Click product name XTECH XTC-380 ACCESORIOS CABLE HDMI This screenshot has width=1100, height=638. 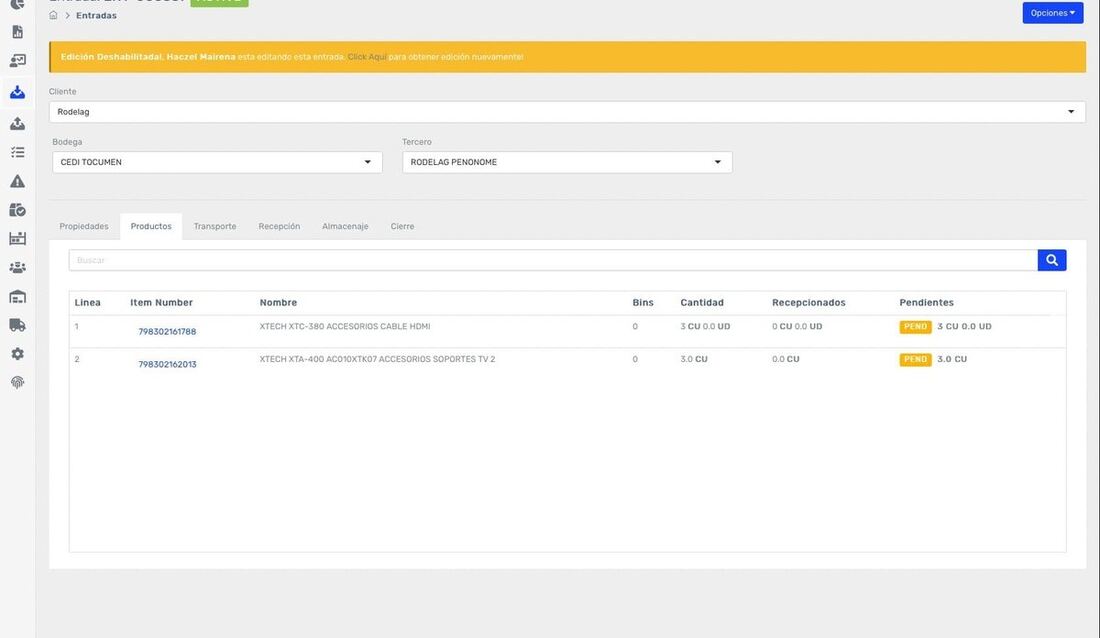pos(345,326)
